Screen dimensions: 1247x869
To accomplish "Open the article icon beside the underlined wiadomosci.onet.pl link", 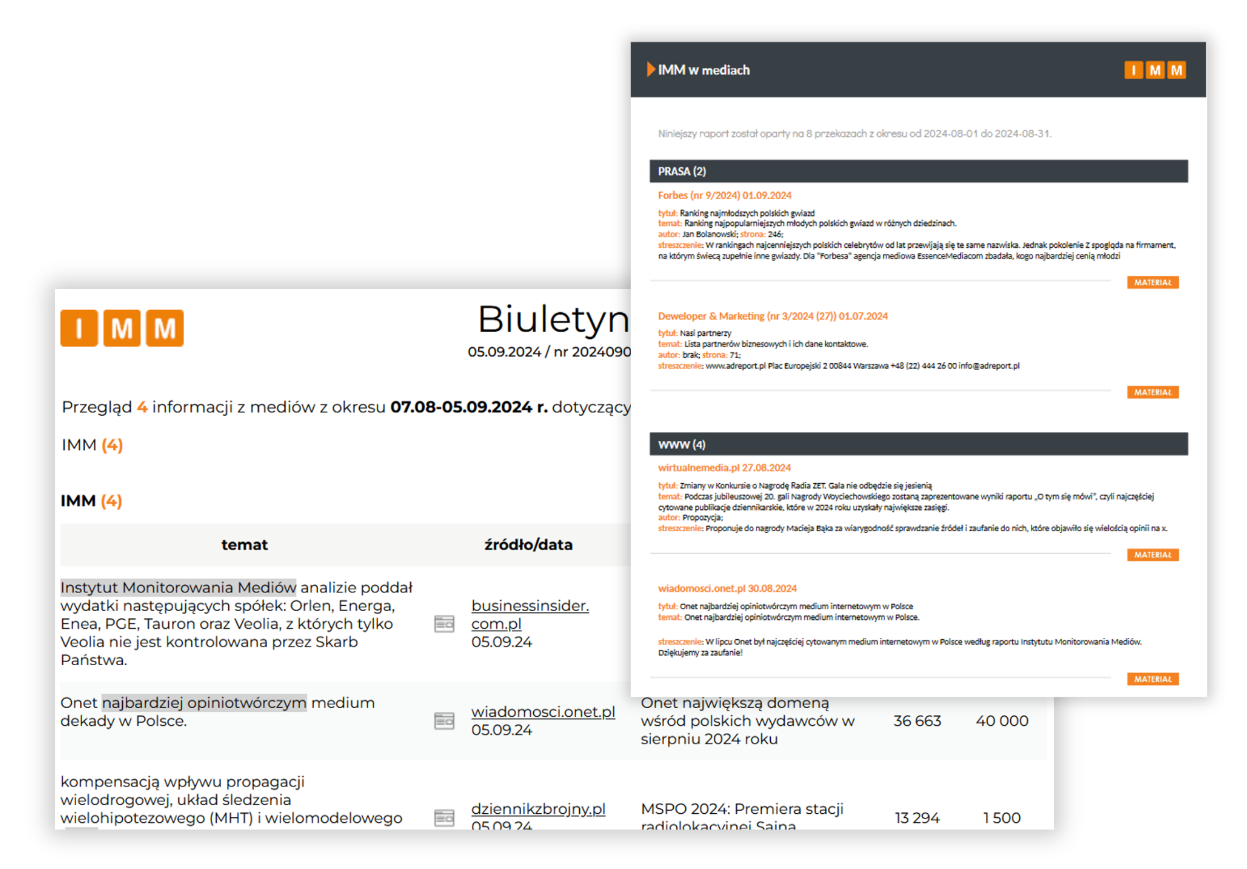I will [444, 721].
